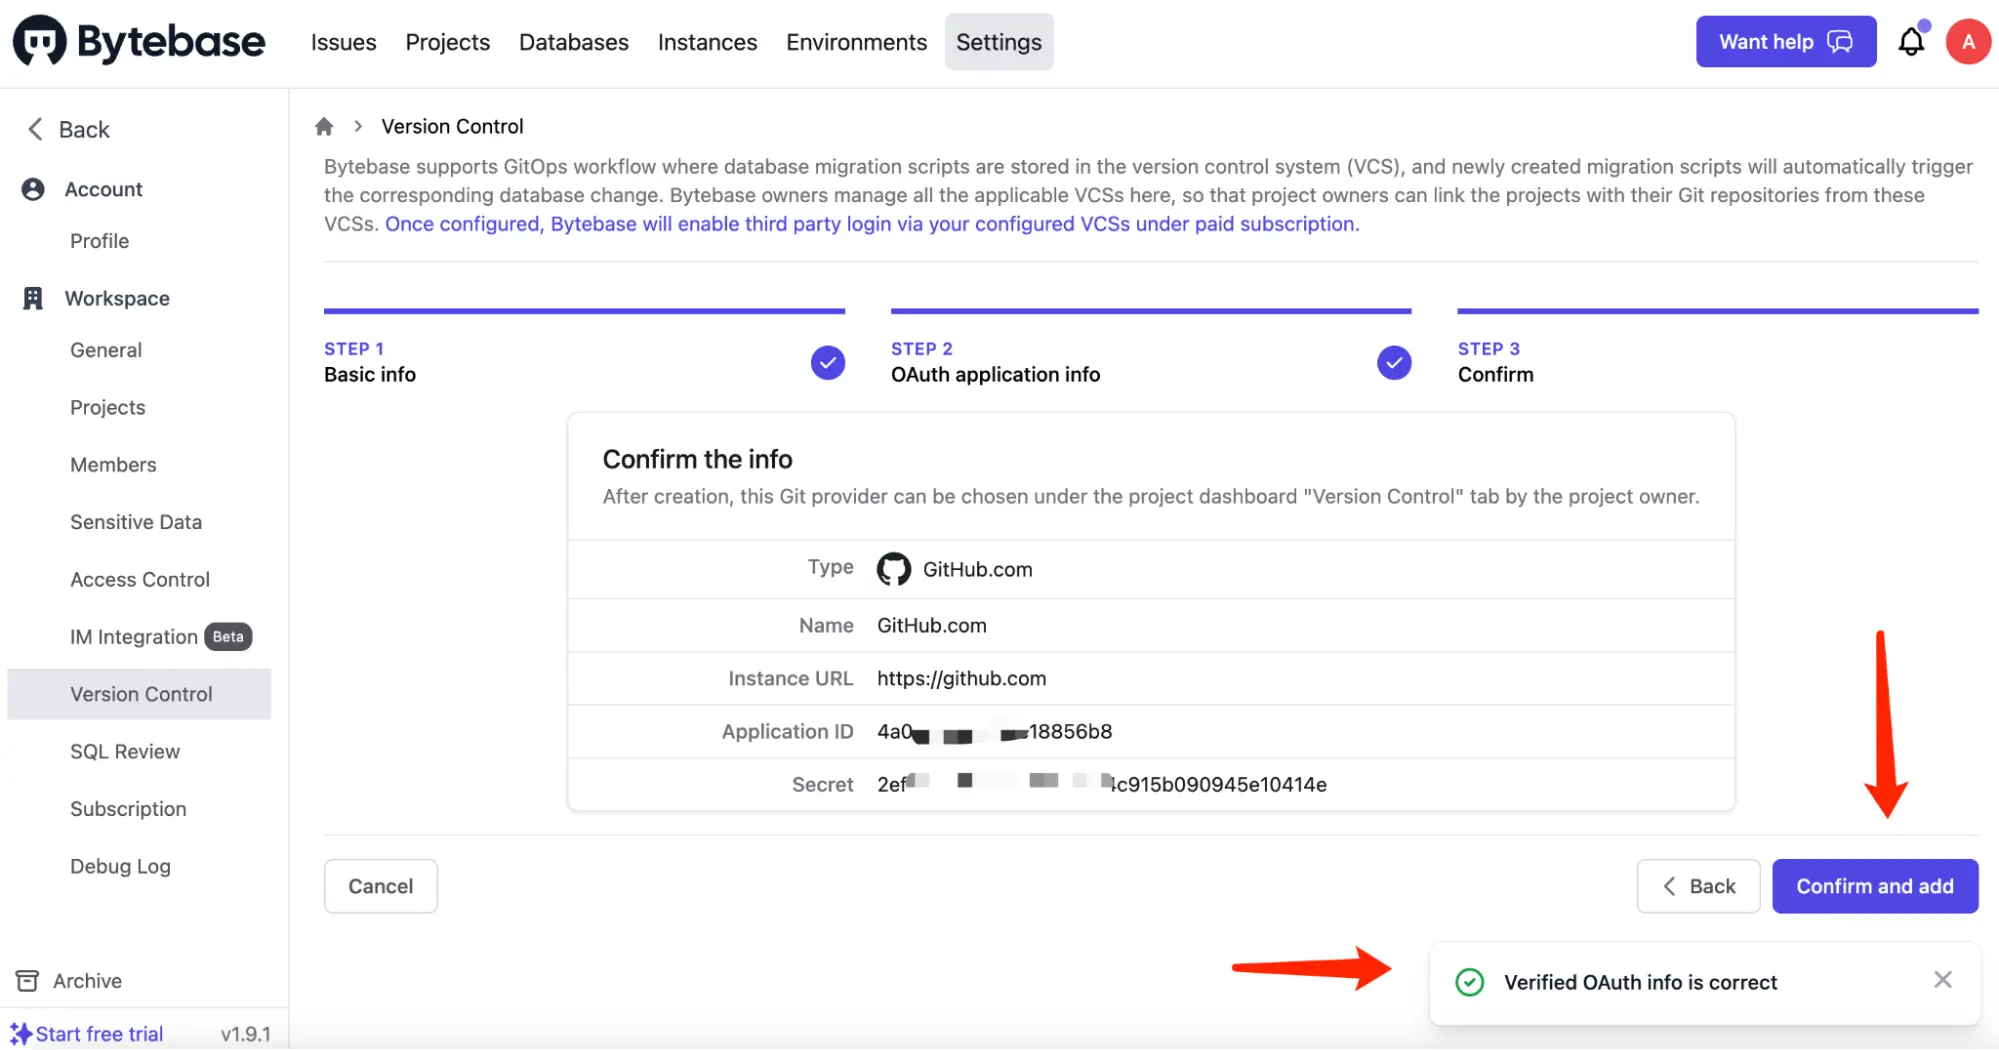Select Version Control in sidebar
Viewport: 1999px width, 1050px height.
point(139,694)
